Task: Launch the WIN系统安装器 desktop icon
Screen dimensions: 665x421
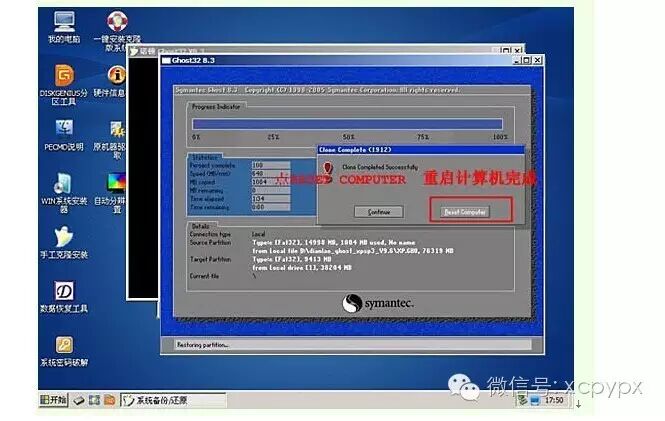Action: tap(64, 192)
